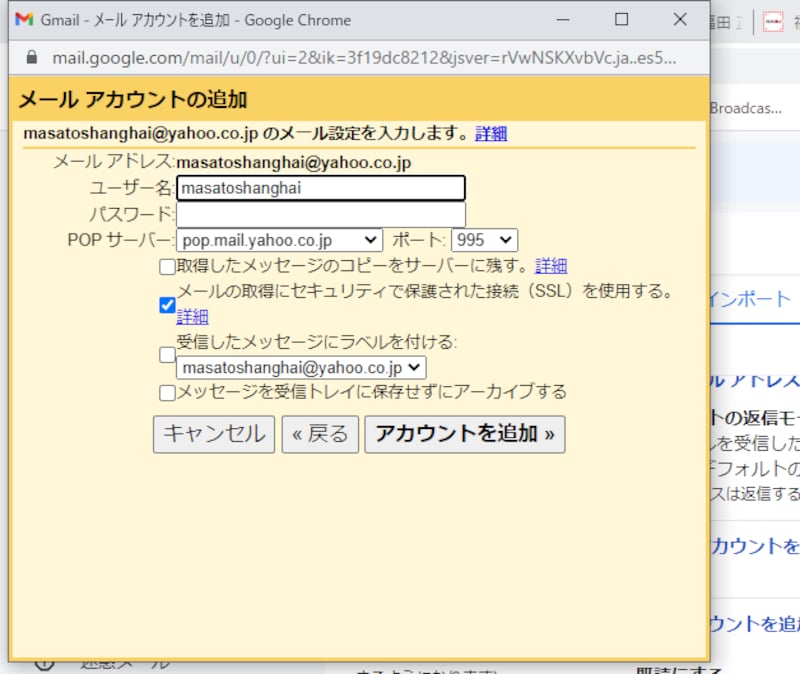Focus the ユーザー名 text field
800x674 pixels.
click(320, 188)
